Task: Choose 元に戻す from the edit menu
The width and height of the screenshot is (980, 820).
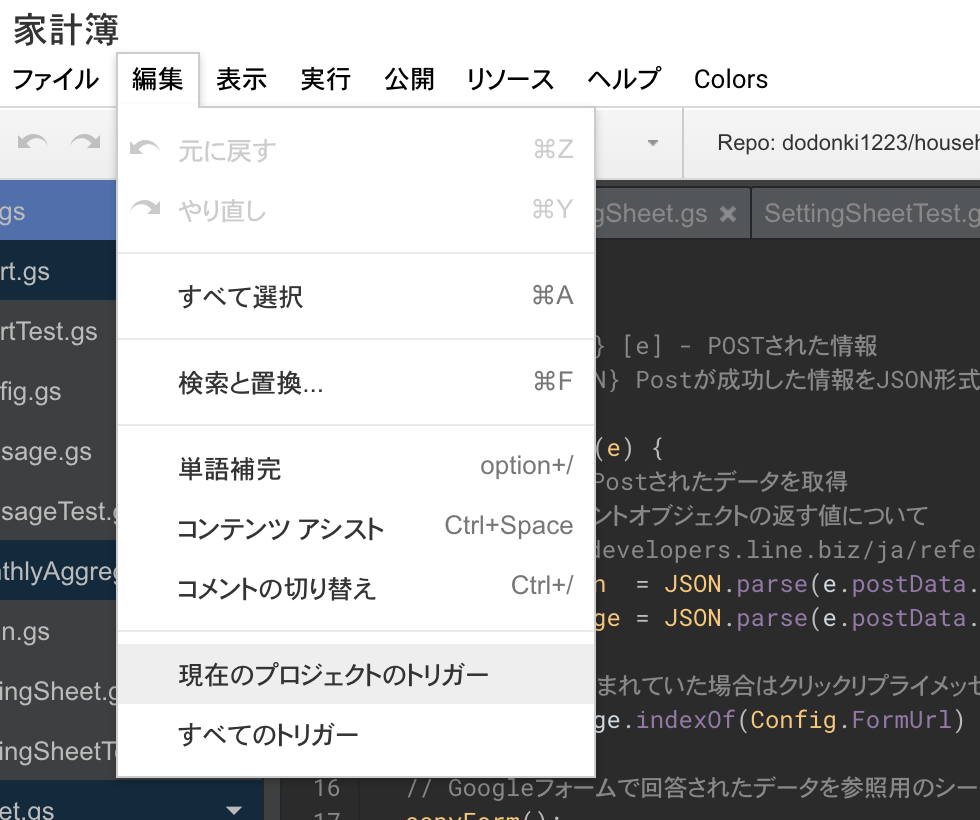Action: pyautogui.click(x=227, y=151)
